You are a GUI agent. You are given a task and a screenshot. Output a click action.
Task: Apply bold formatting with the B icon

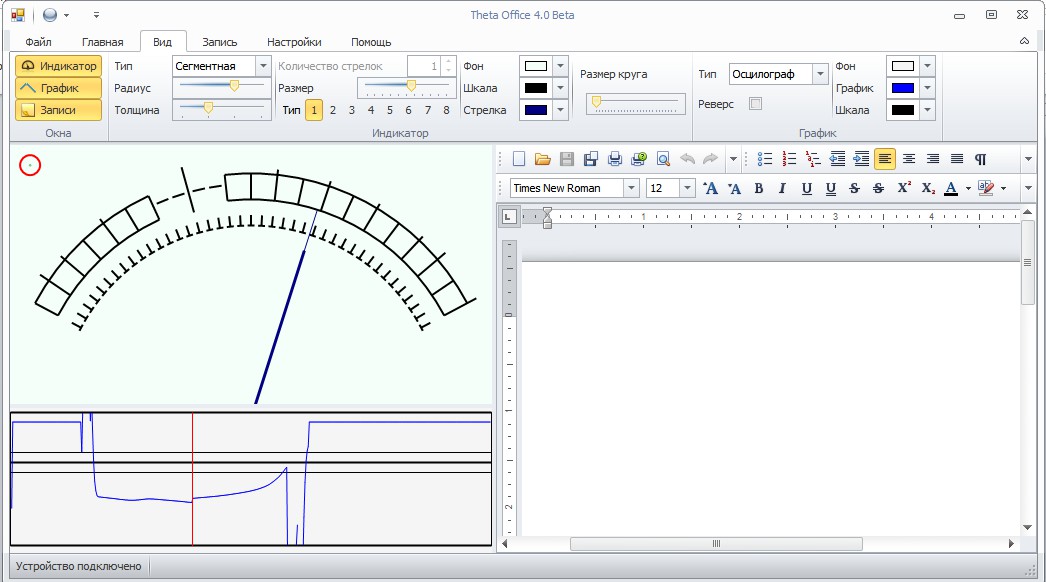pyautogui.click(x=759, y=188)
